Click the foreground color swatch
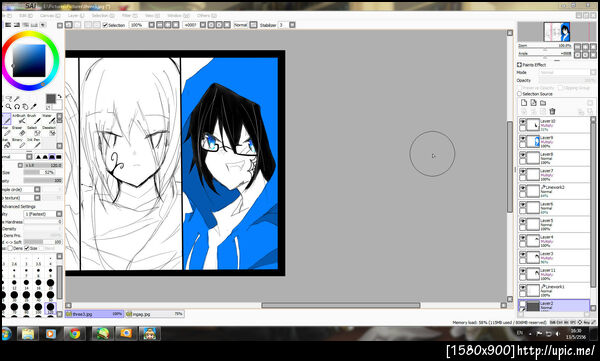Image resolution: width=600 pixels, height=361 pixels. [x=51, y=99]
